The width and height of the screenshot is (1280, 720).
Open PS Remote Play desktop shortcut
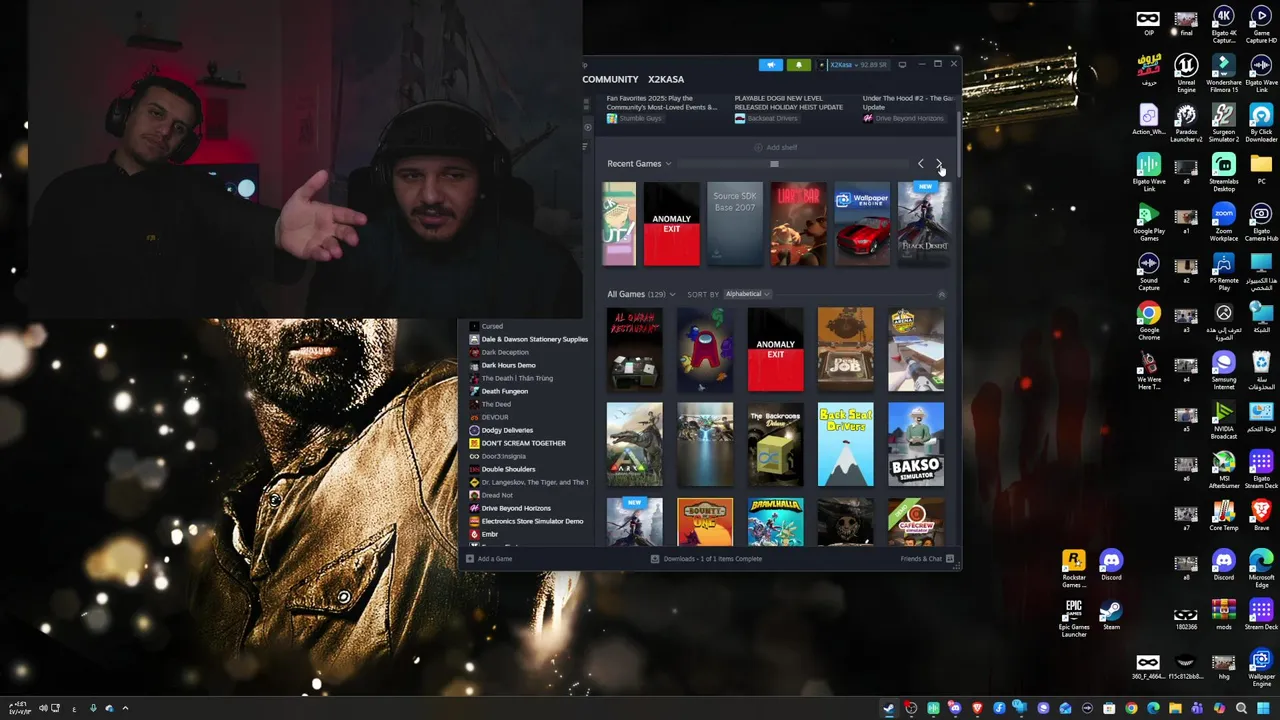click(1224, 271)
